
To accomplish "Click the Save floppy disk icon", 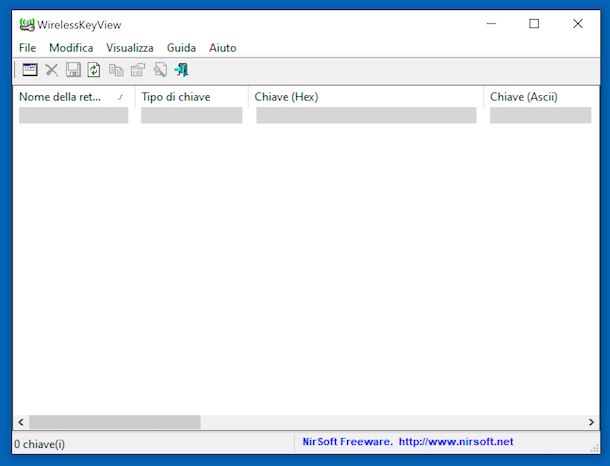I will [73, 70].
